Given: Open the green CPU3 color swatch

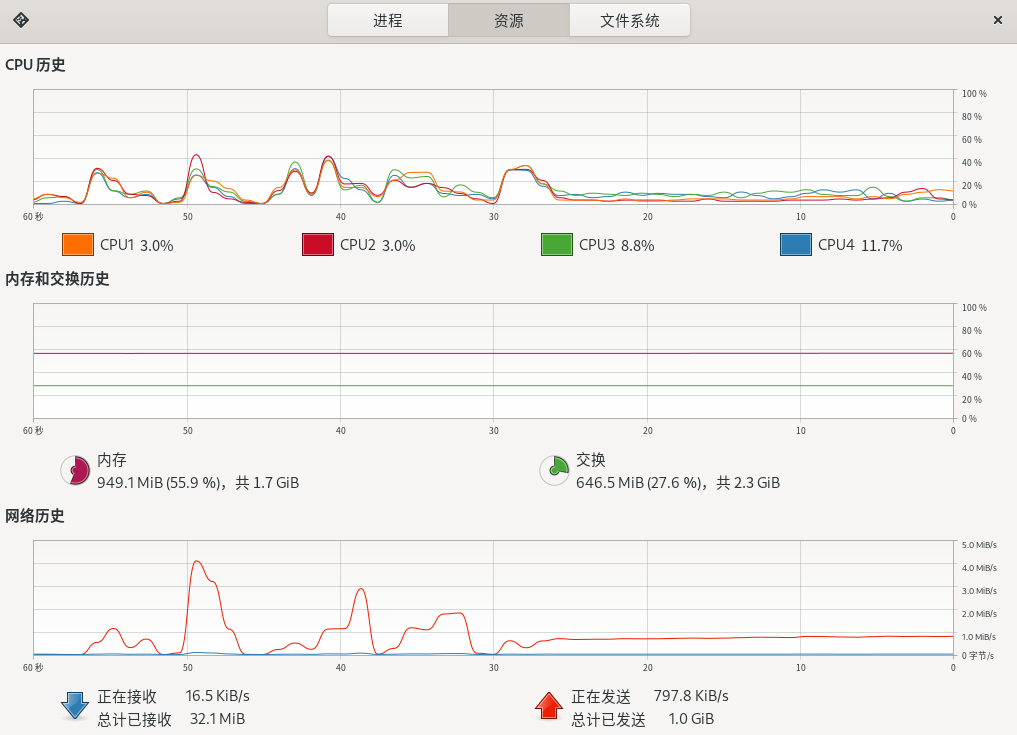Looking at the screenshot, I should (556, 244).
